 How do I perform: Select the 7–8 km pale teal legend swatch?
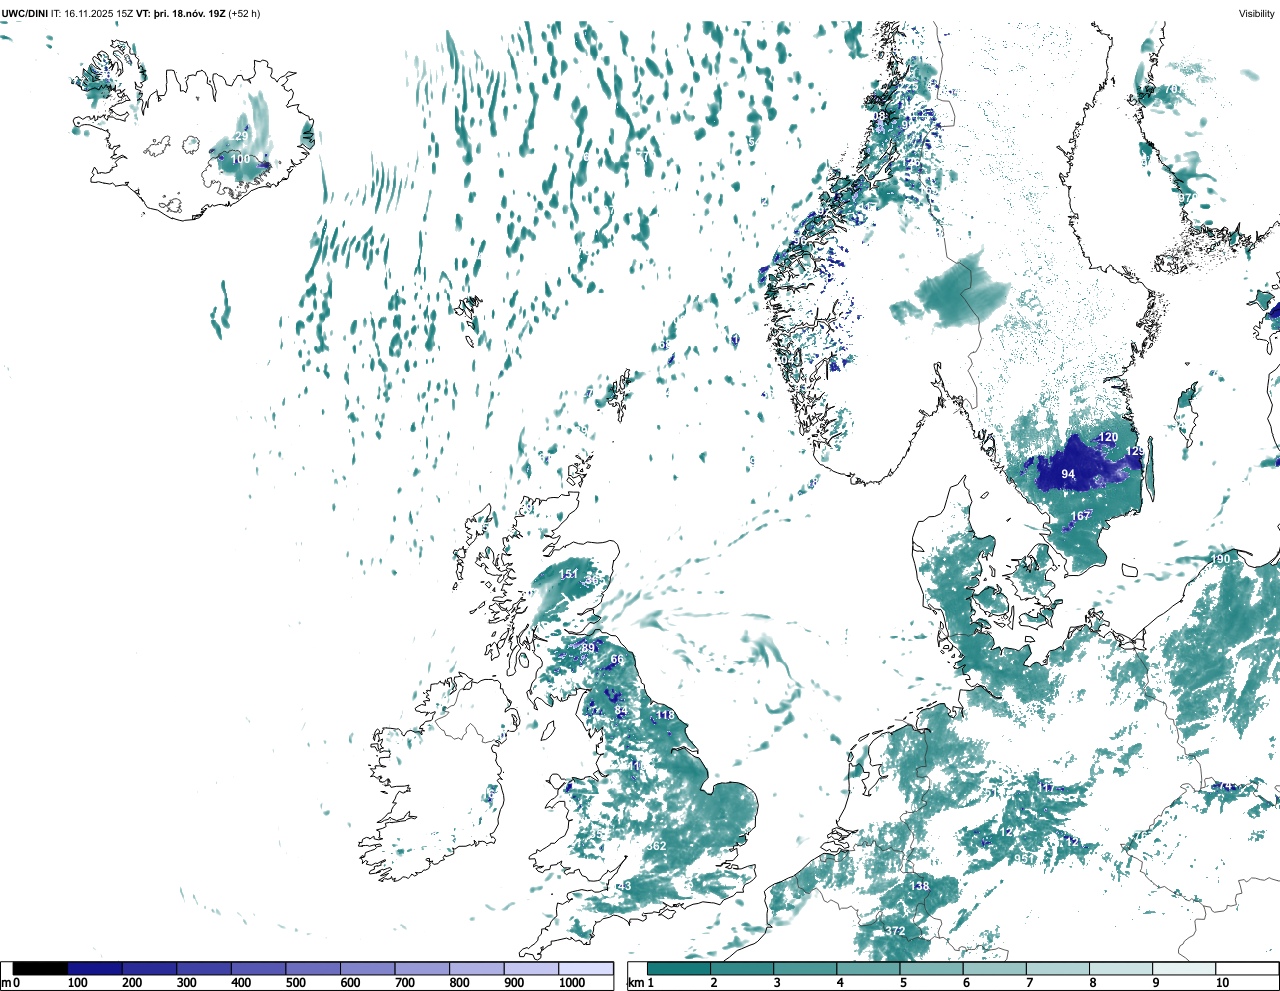(1057, 968)
